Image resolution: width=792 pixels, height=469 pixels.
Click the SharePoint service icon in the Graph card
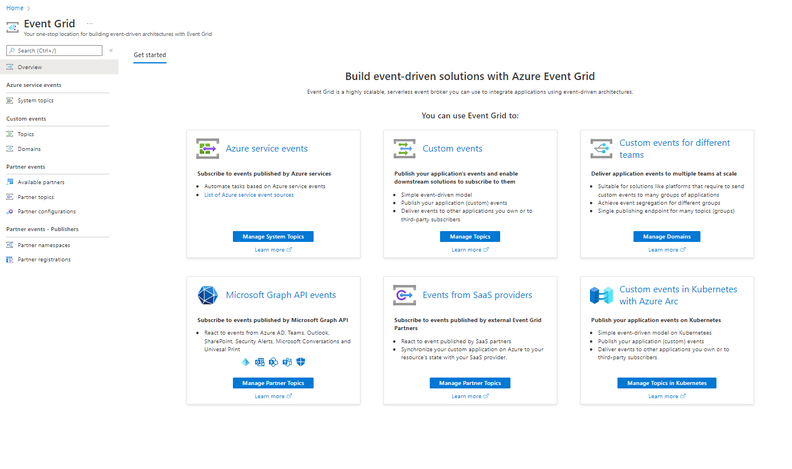273,362
